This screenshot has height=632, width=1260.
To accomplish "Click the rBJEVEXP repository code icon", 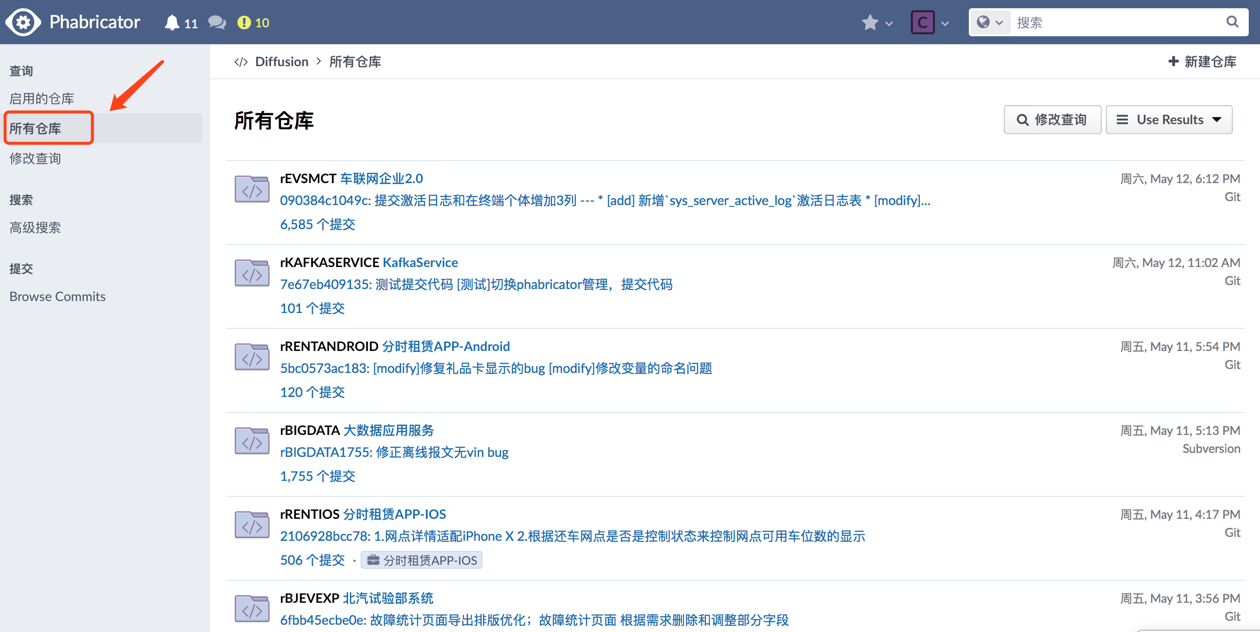I will coord(252,609).
